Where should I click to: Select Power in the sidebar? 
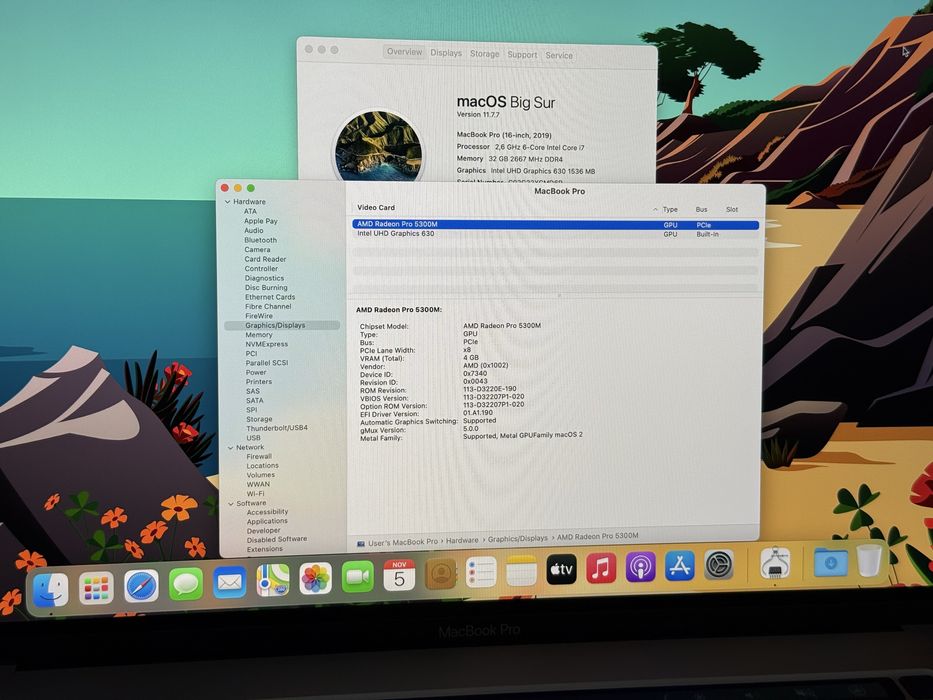point(256,373)
